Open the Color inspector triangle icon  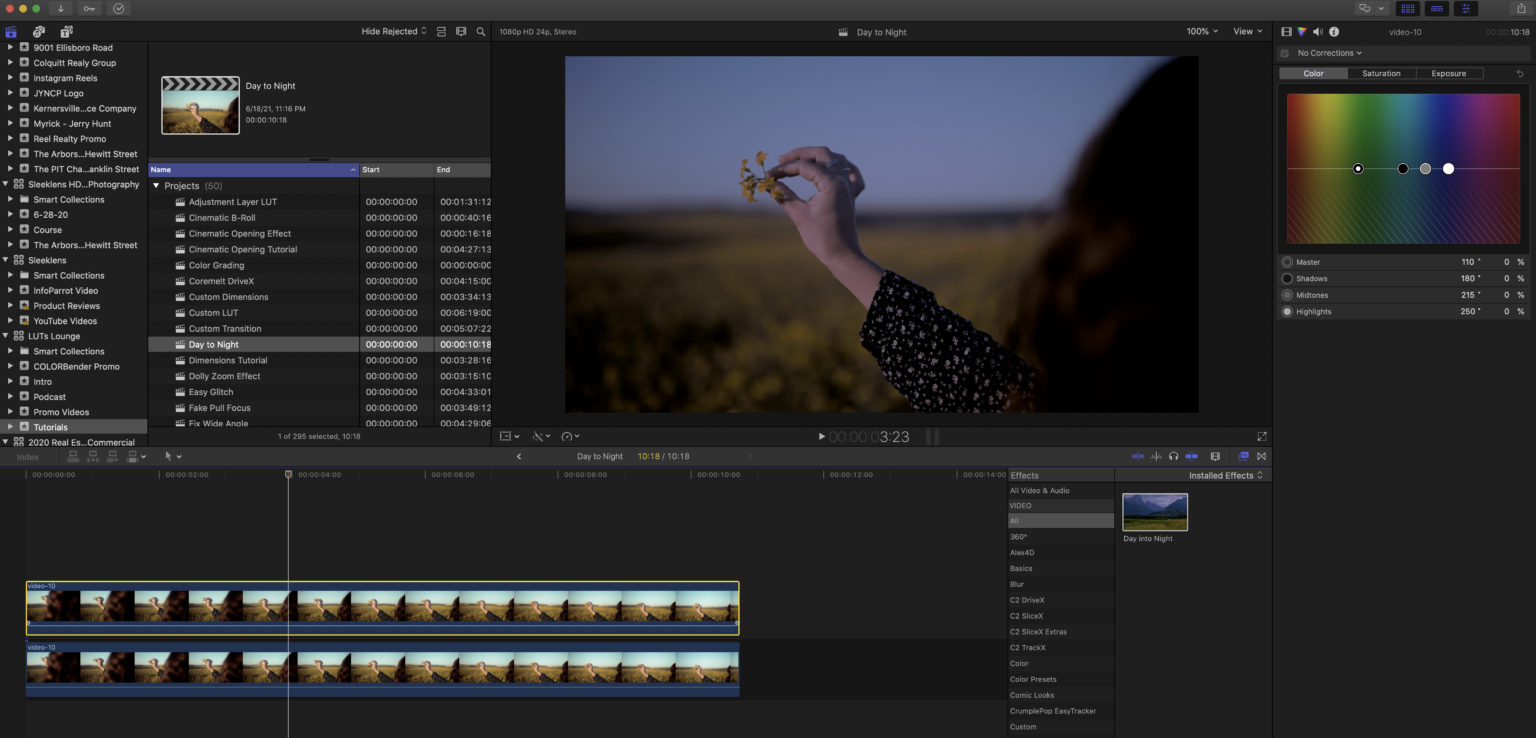1302,32
